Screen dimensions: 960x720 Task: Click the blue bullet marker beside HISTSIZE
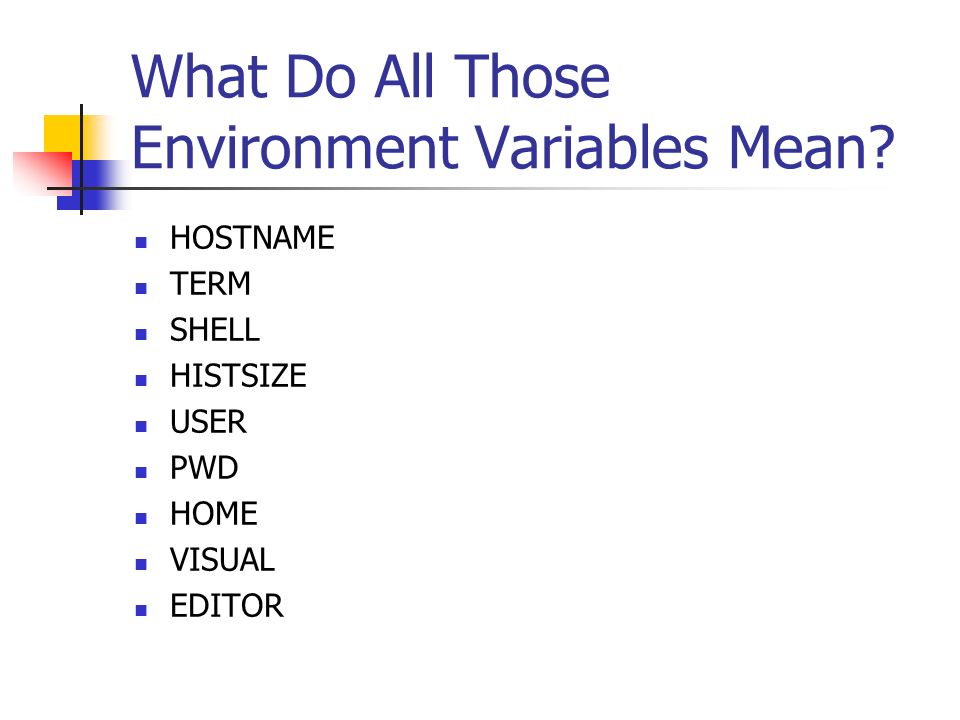141,380
